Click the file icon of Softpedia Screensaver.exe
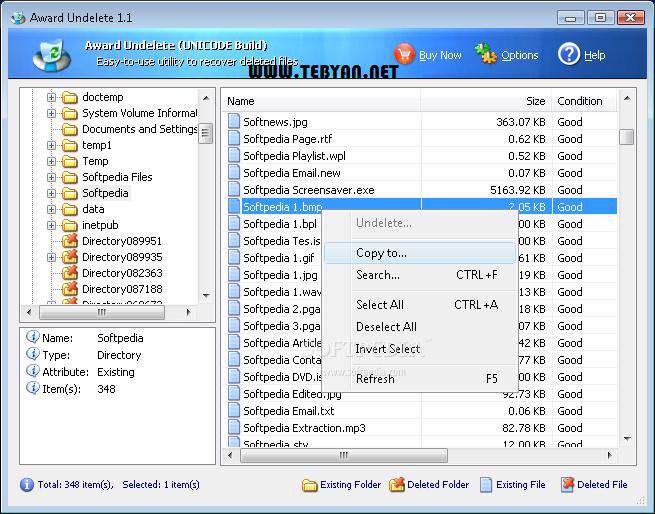This screenshot has width=655, height=514. (234, 189)
